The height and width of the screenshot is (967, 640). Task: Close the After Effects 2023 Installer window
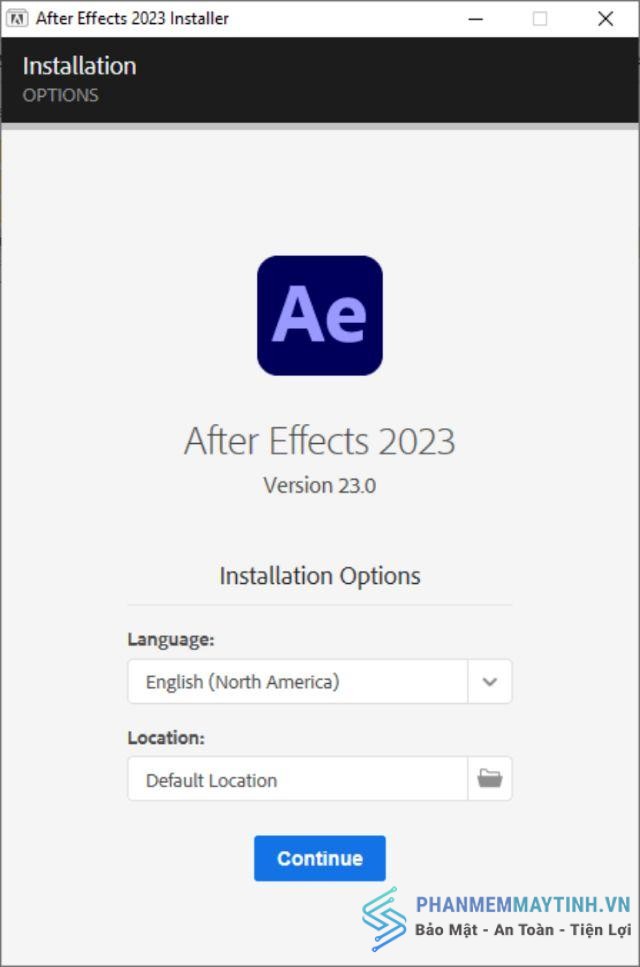pos(605,19)
